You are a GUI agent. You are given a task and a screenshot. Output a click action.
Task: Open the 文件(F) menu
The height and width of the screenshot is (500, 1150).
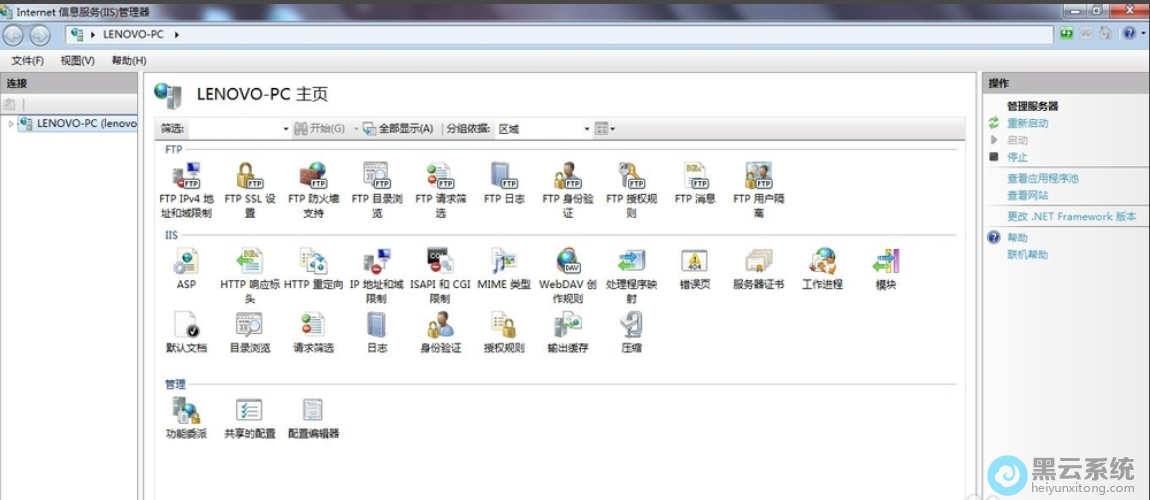coord(27,61)
